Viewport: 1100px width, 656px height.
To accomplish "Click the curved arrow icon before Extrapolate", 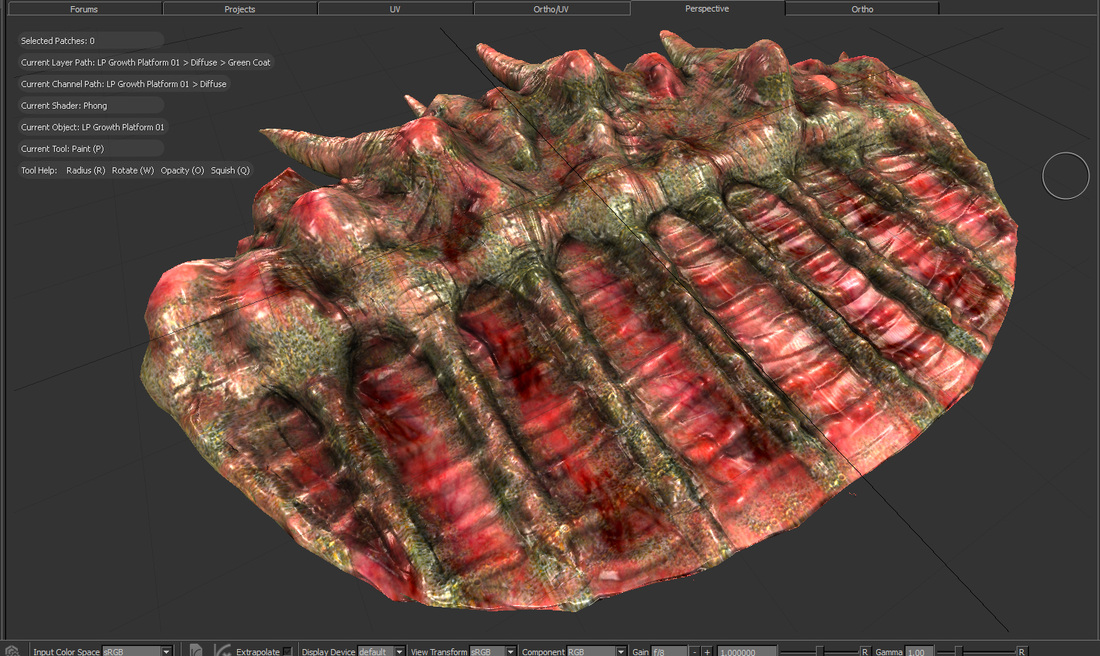I will coord(222,650).
